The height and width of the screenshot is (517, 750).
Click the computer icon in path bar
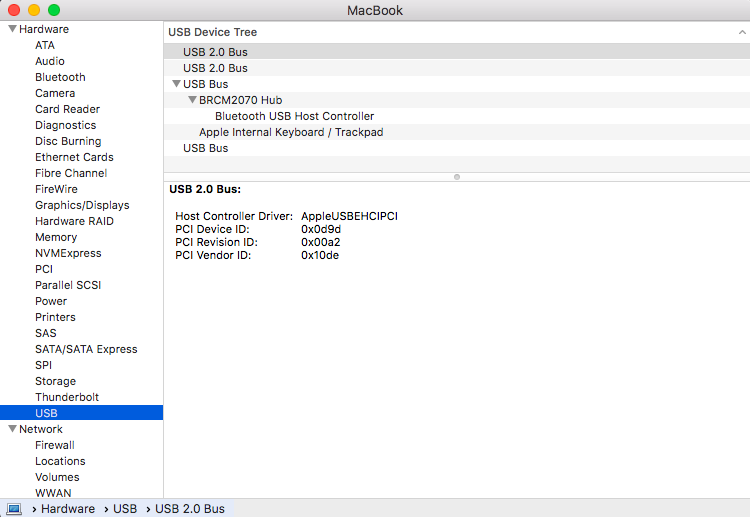click(14, 508)
